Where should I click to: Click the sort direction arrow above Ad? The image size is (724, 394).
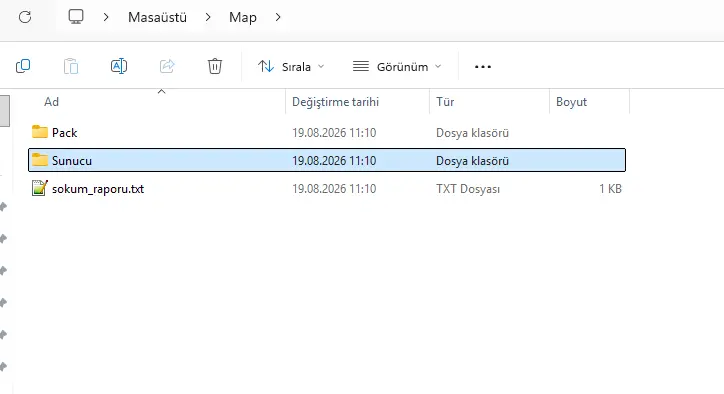click(x=162, y=91)
